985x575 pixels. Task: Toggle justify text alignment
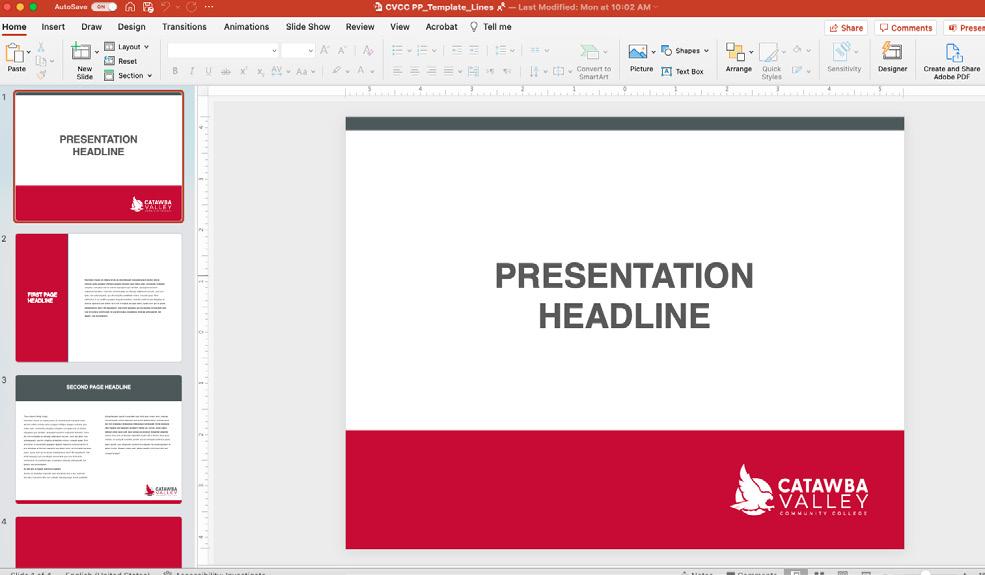449,72
